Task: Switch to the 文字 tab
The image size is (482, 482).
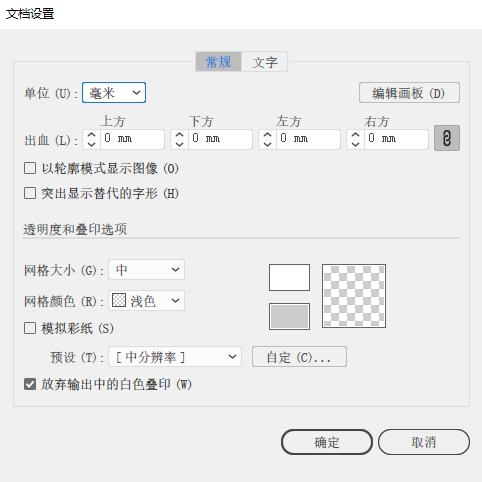Action: 264,62
